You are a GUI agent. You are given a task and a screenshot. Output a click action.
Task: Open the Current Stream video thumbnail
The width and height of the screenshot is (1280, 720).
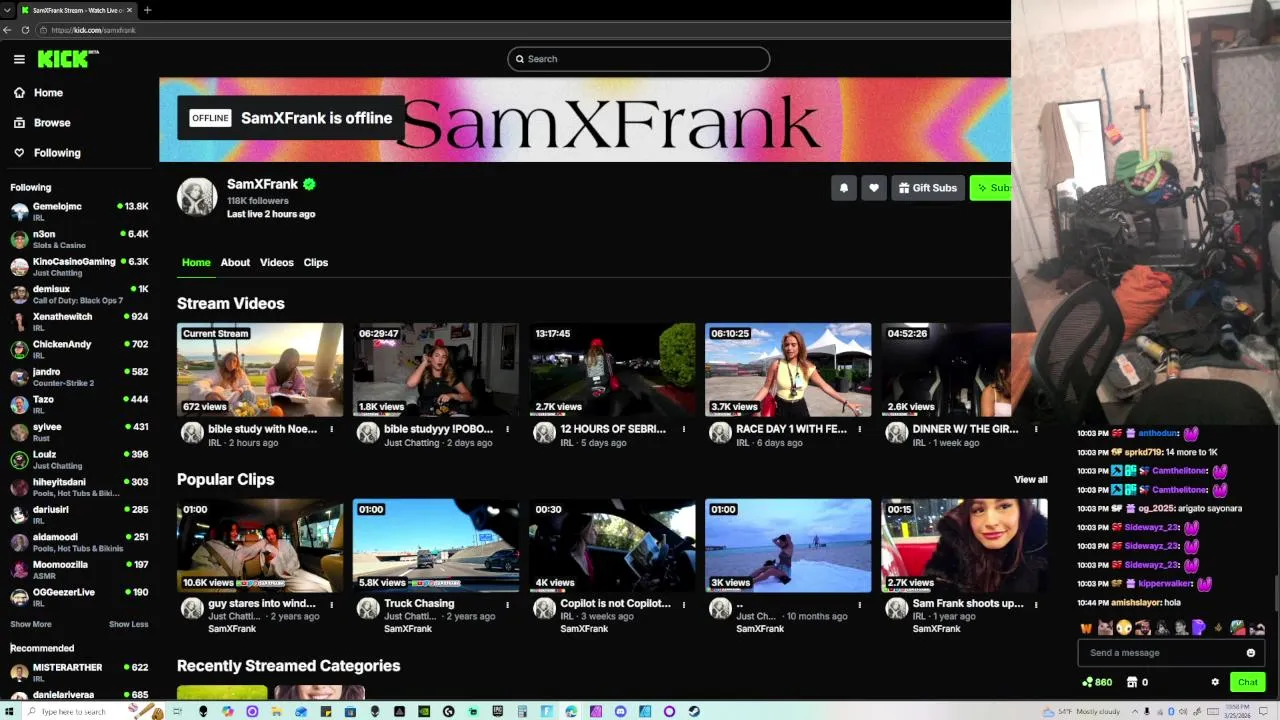(260, 369)
